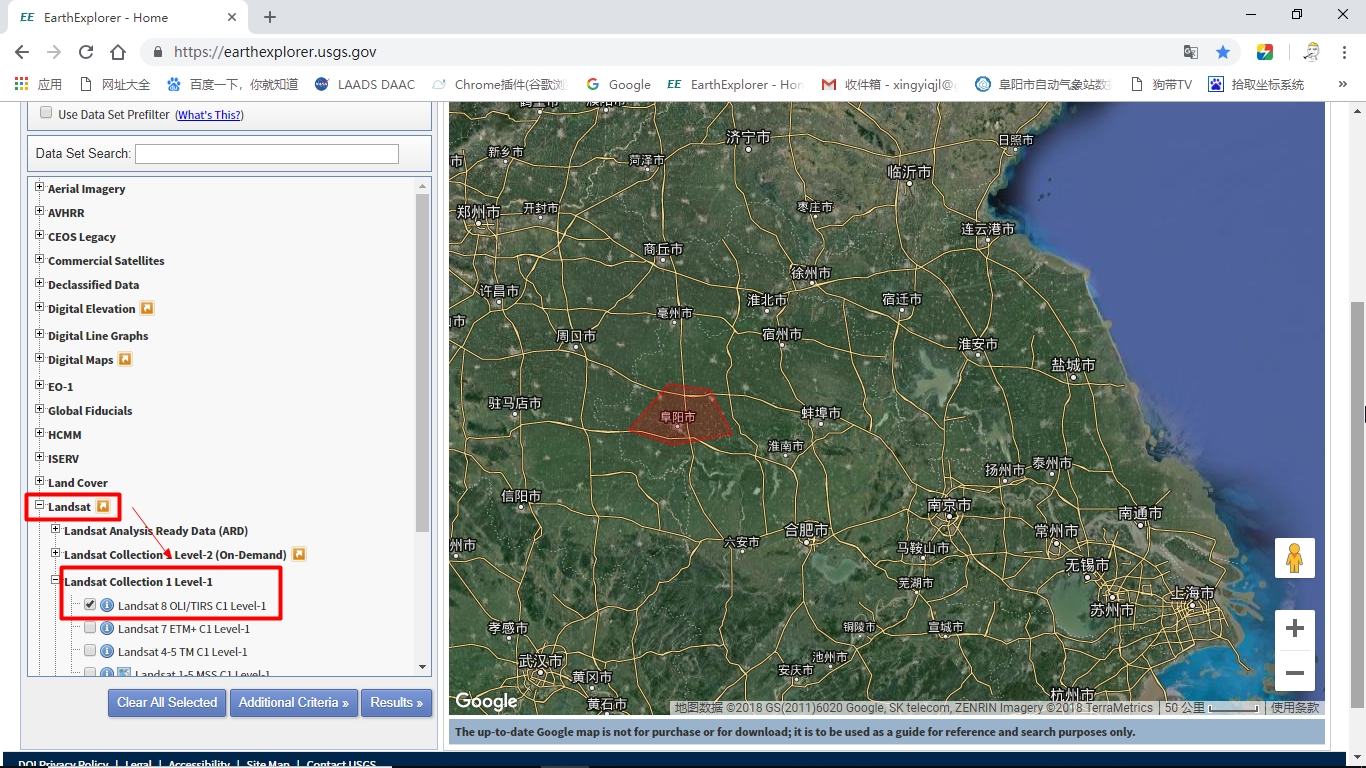Image resolution: width=1366 pixels, height=768 pixels.
Task: Open the 拾取坐标系统 bookmark
Action: click(1256, 85)
